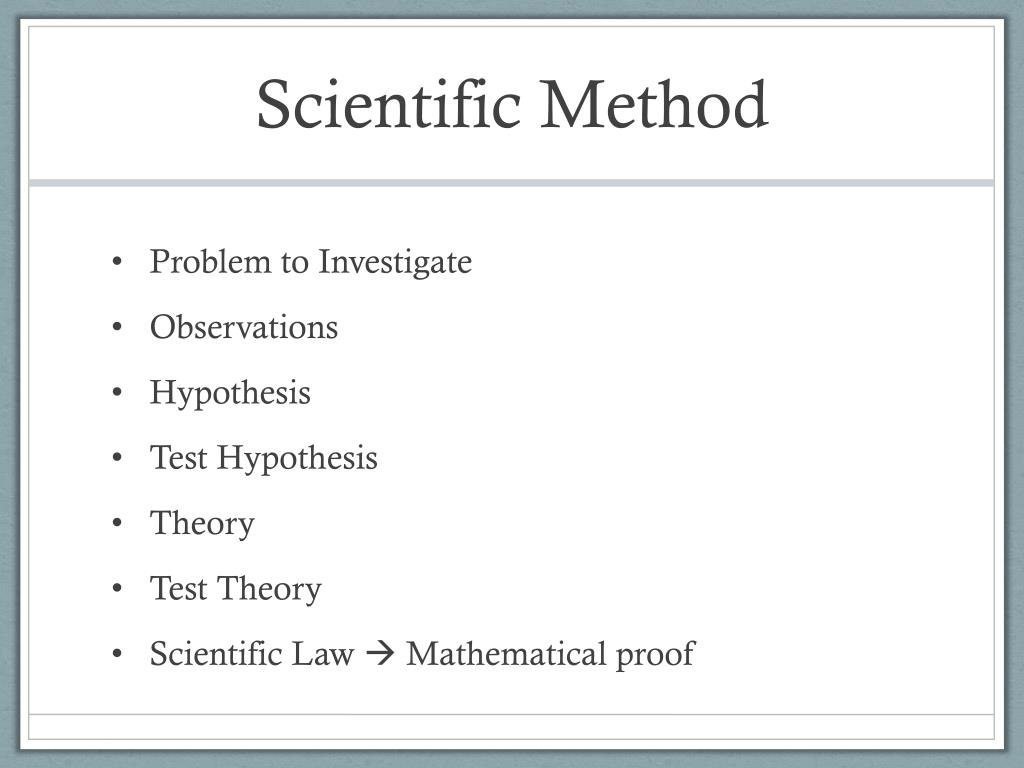Screen dimensions: 1024x768
Task: Click the Test Hypothesis bullet text
Action: (x=264, y=459)
